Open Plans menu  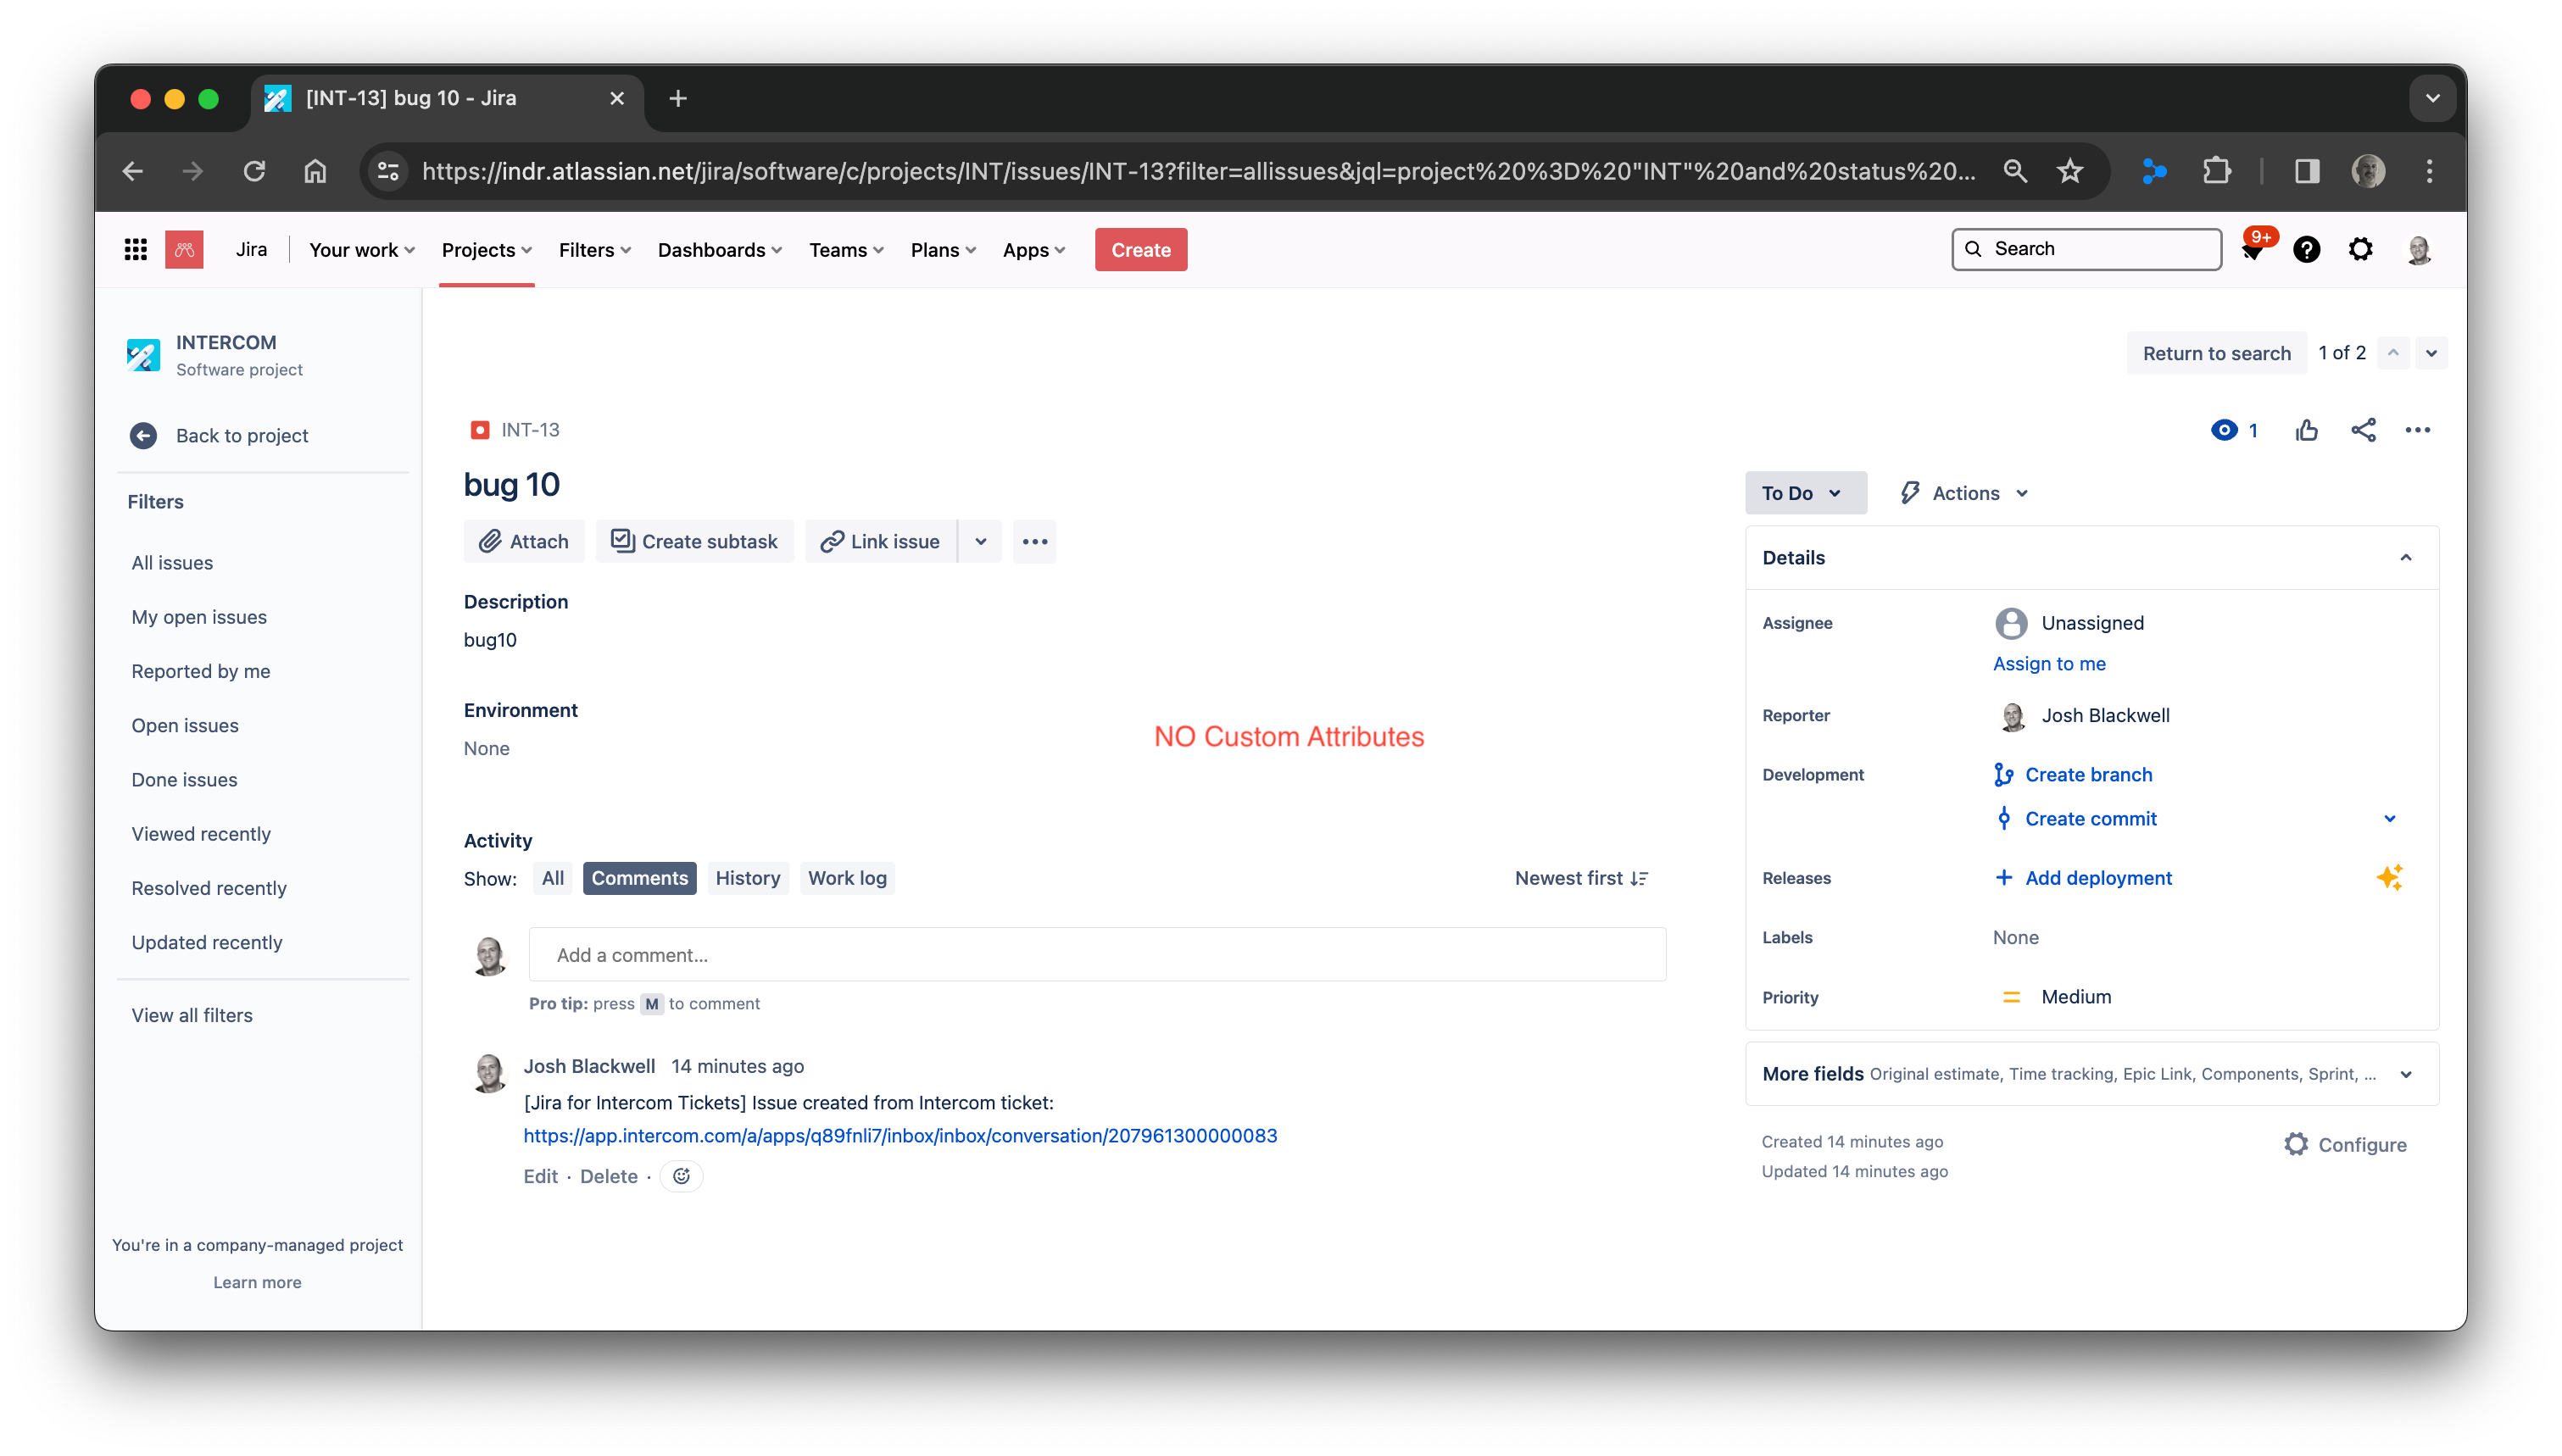942,250
